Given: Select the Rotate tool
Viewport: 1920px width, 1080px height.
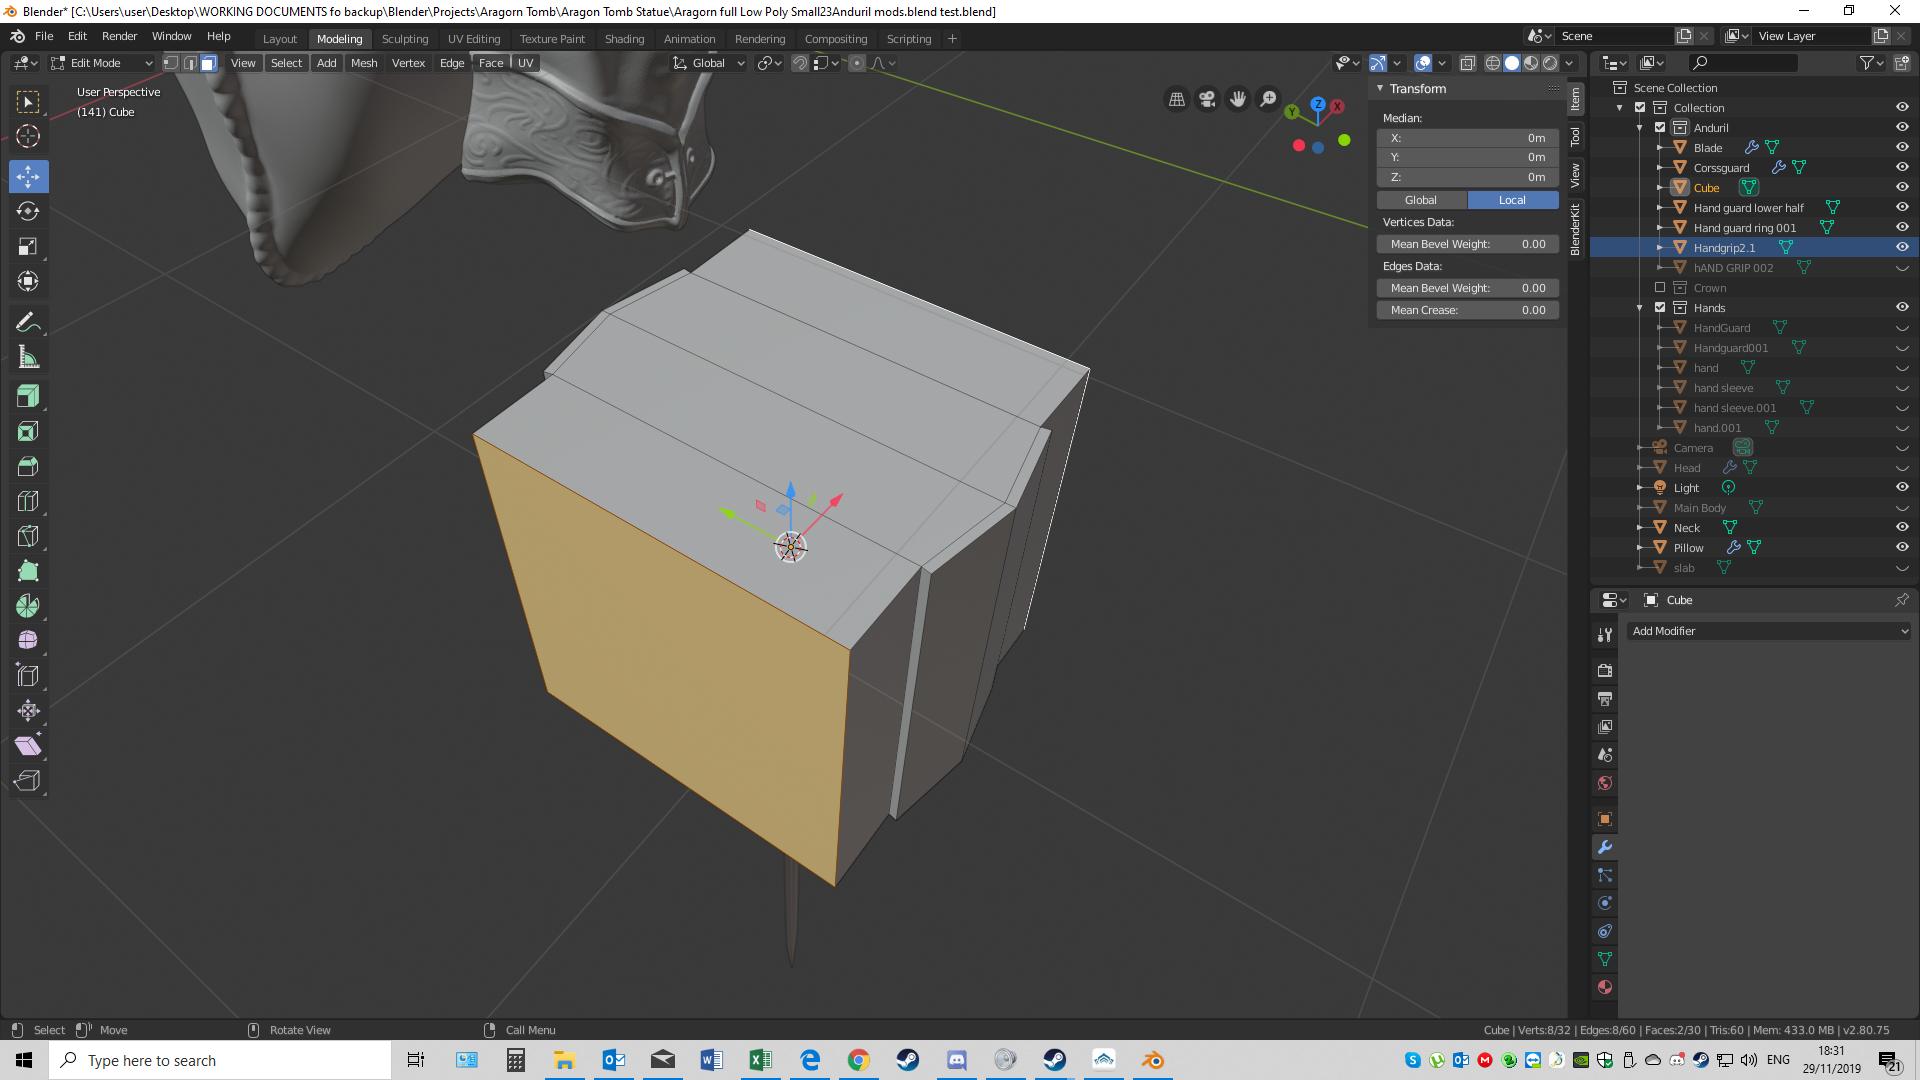Looking at the screenshot, I should (28, 211).
